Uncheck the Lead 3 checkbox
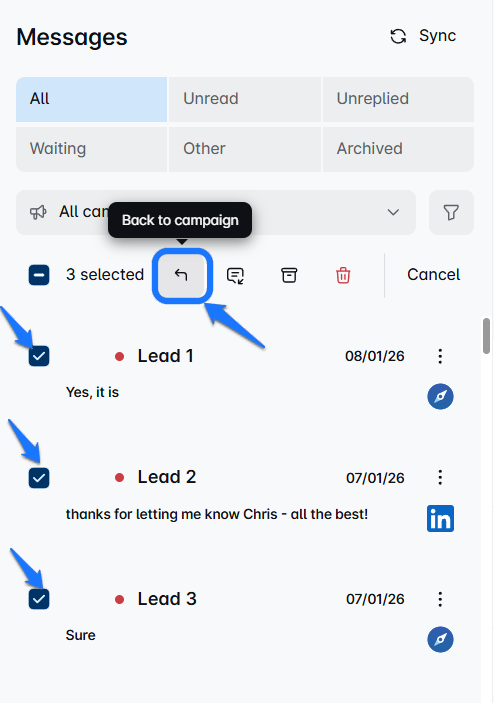This screenshot has width=494, height=703. [x=39, y=599]
